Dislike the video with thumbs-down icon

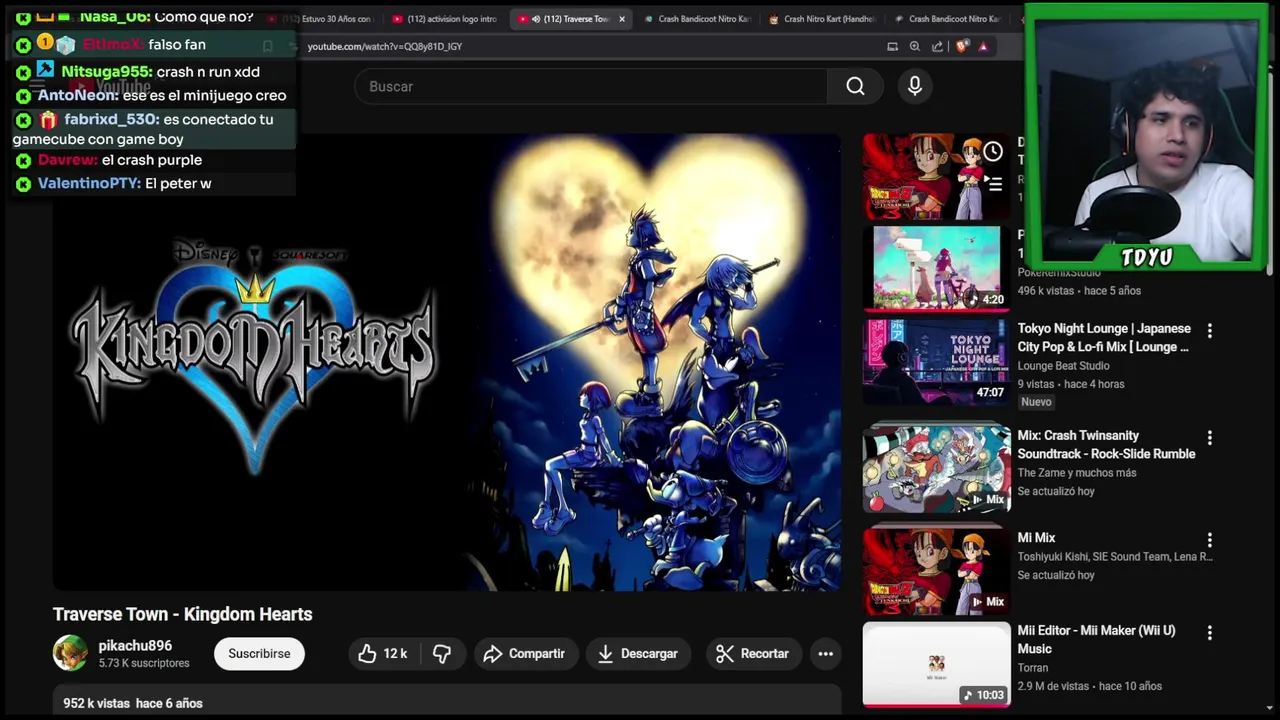tap(442, 654)
